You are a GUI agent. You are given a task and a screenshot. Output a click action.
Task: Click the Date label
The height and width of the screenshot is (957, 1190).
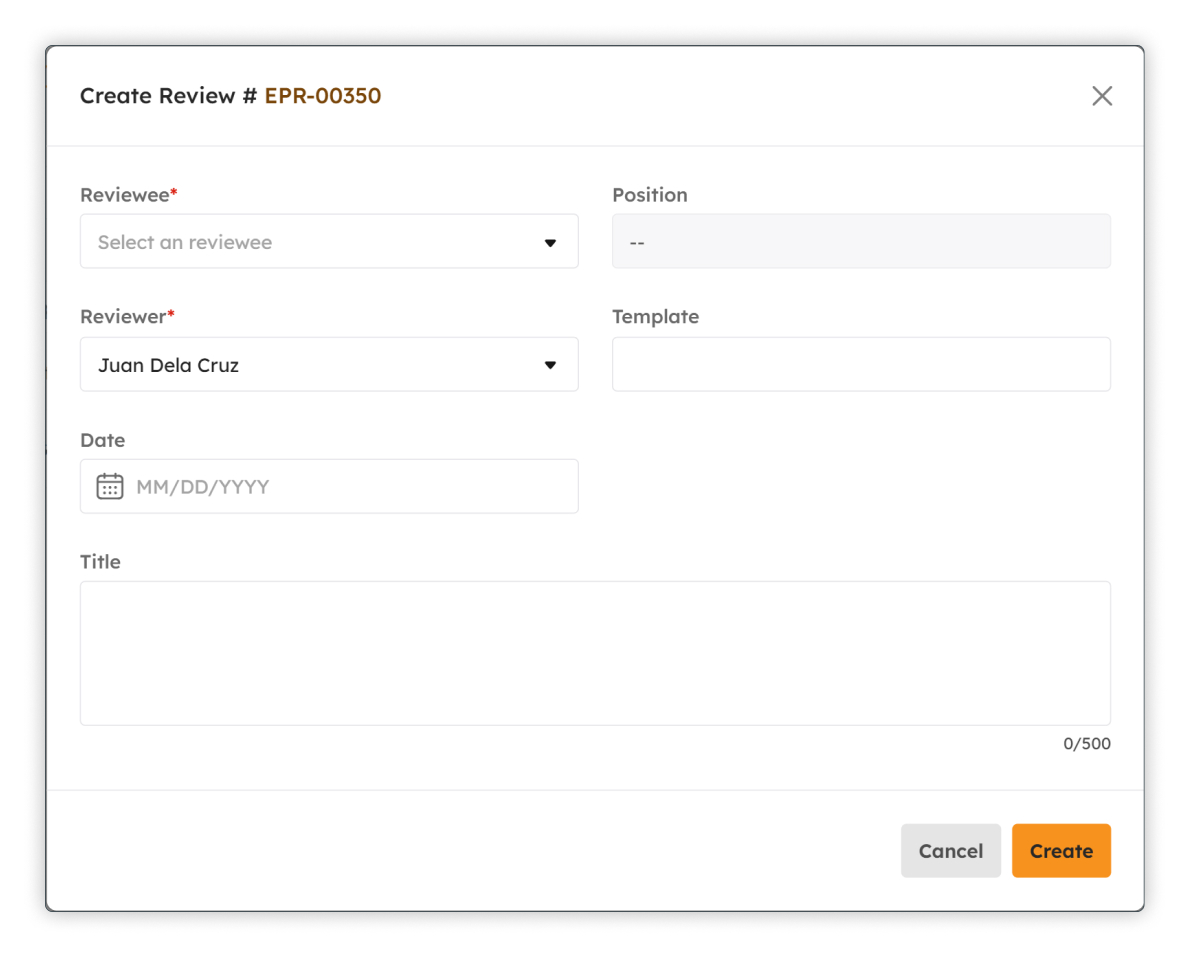(102, 440)
